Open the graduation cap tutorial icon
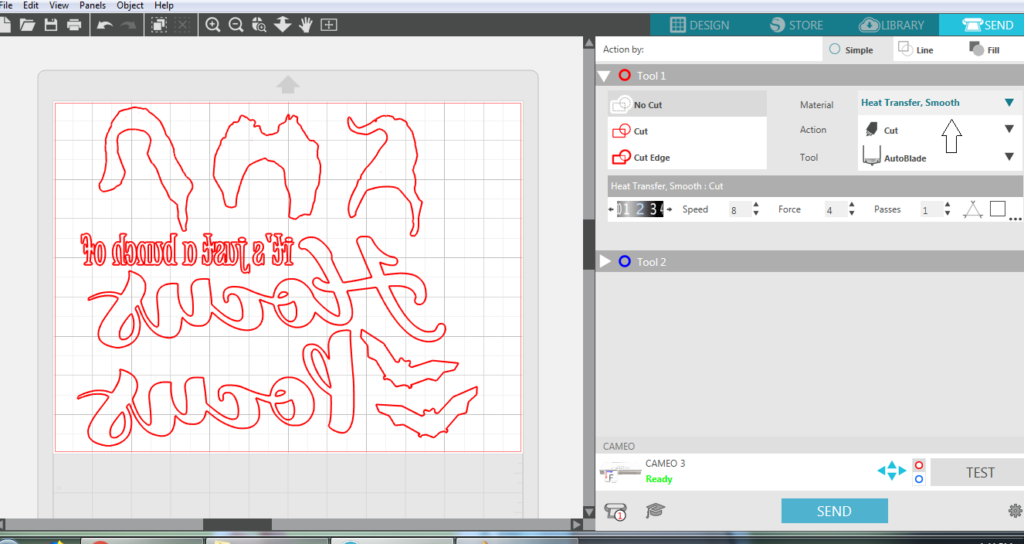This screenshot has height=544, width=1024. (x=655, y=511)
